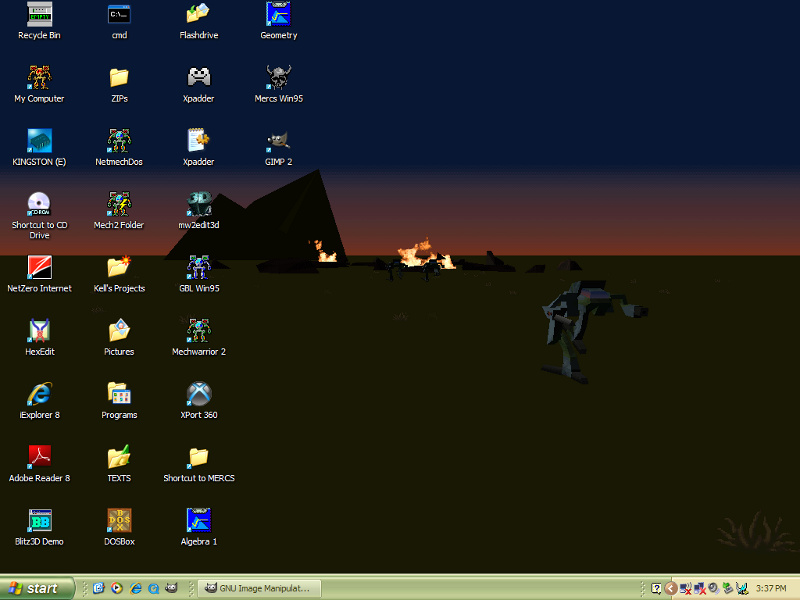Select the Mercs Win95 desktop shortcut
This screenshot has height=600, width=800.
tap(279, 78)
